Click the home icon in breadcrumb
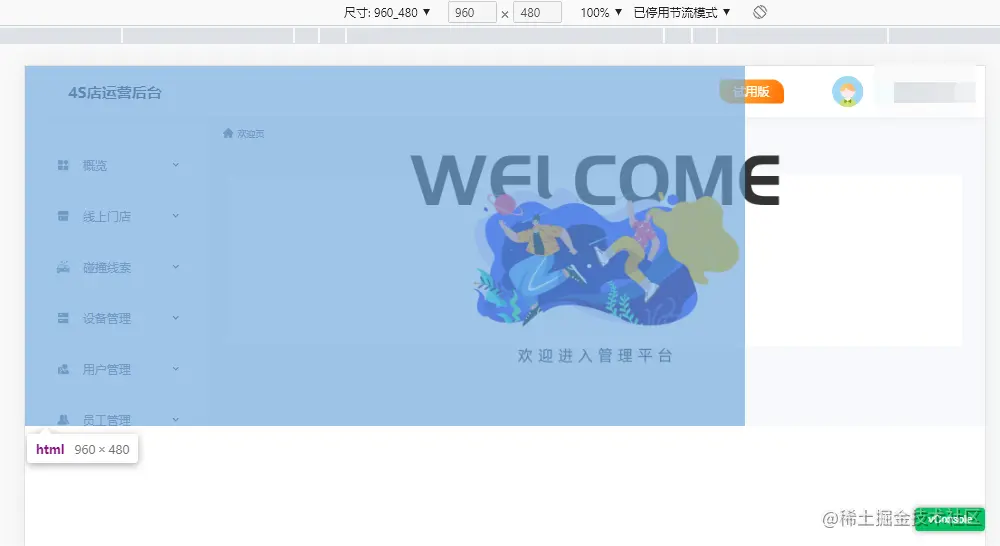1000x546 pixels. pos(228,133)
